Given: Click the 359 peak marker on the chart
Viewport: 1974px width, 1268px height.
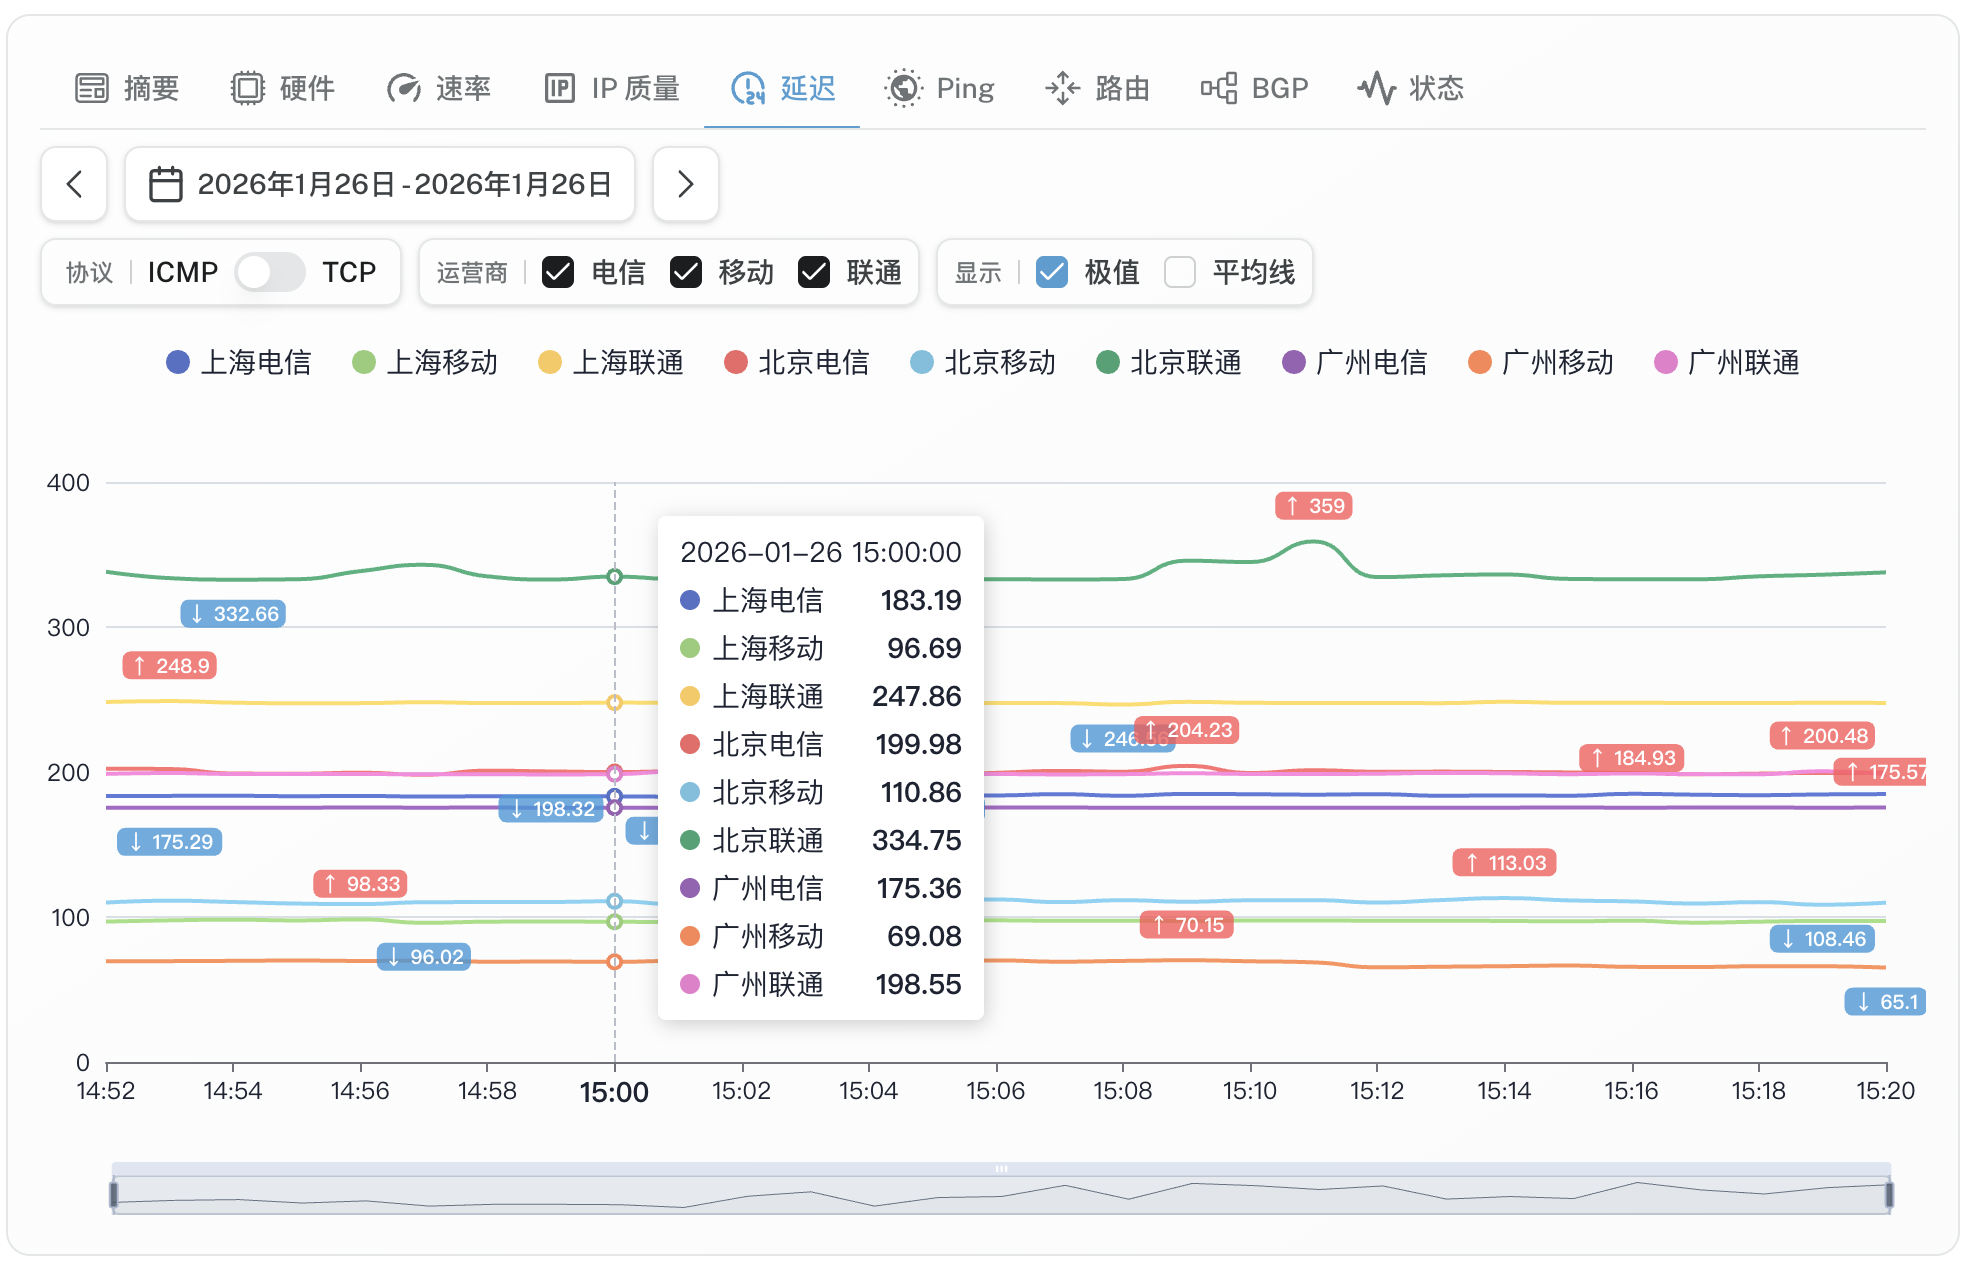Looking at the screenshot, I should 1314,506.
